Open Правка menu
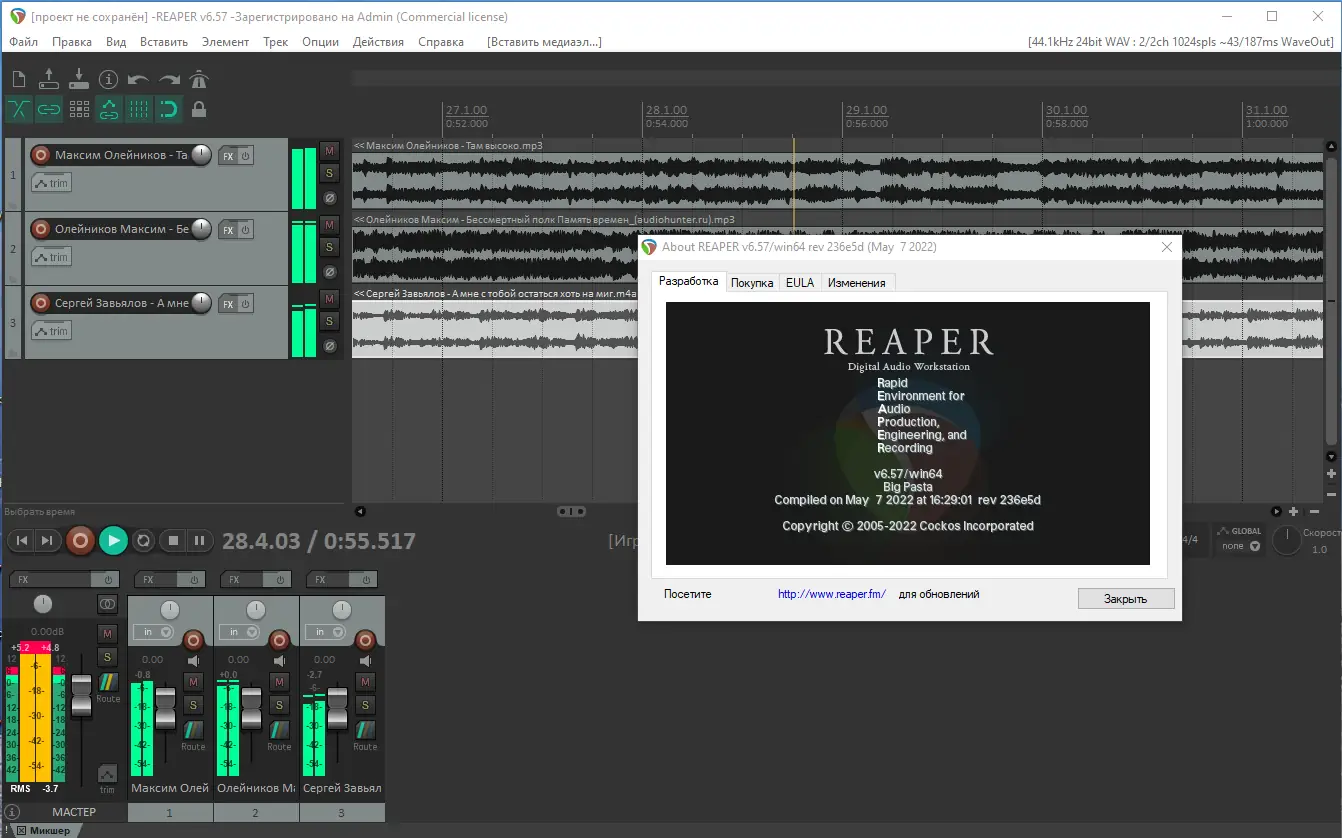The image size is (1342, 838). pos(72,42)
